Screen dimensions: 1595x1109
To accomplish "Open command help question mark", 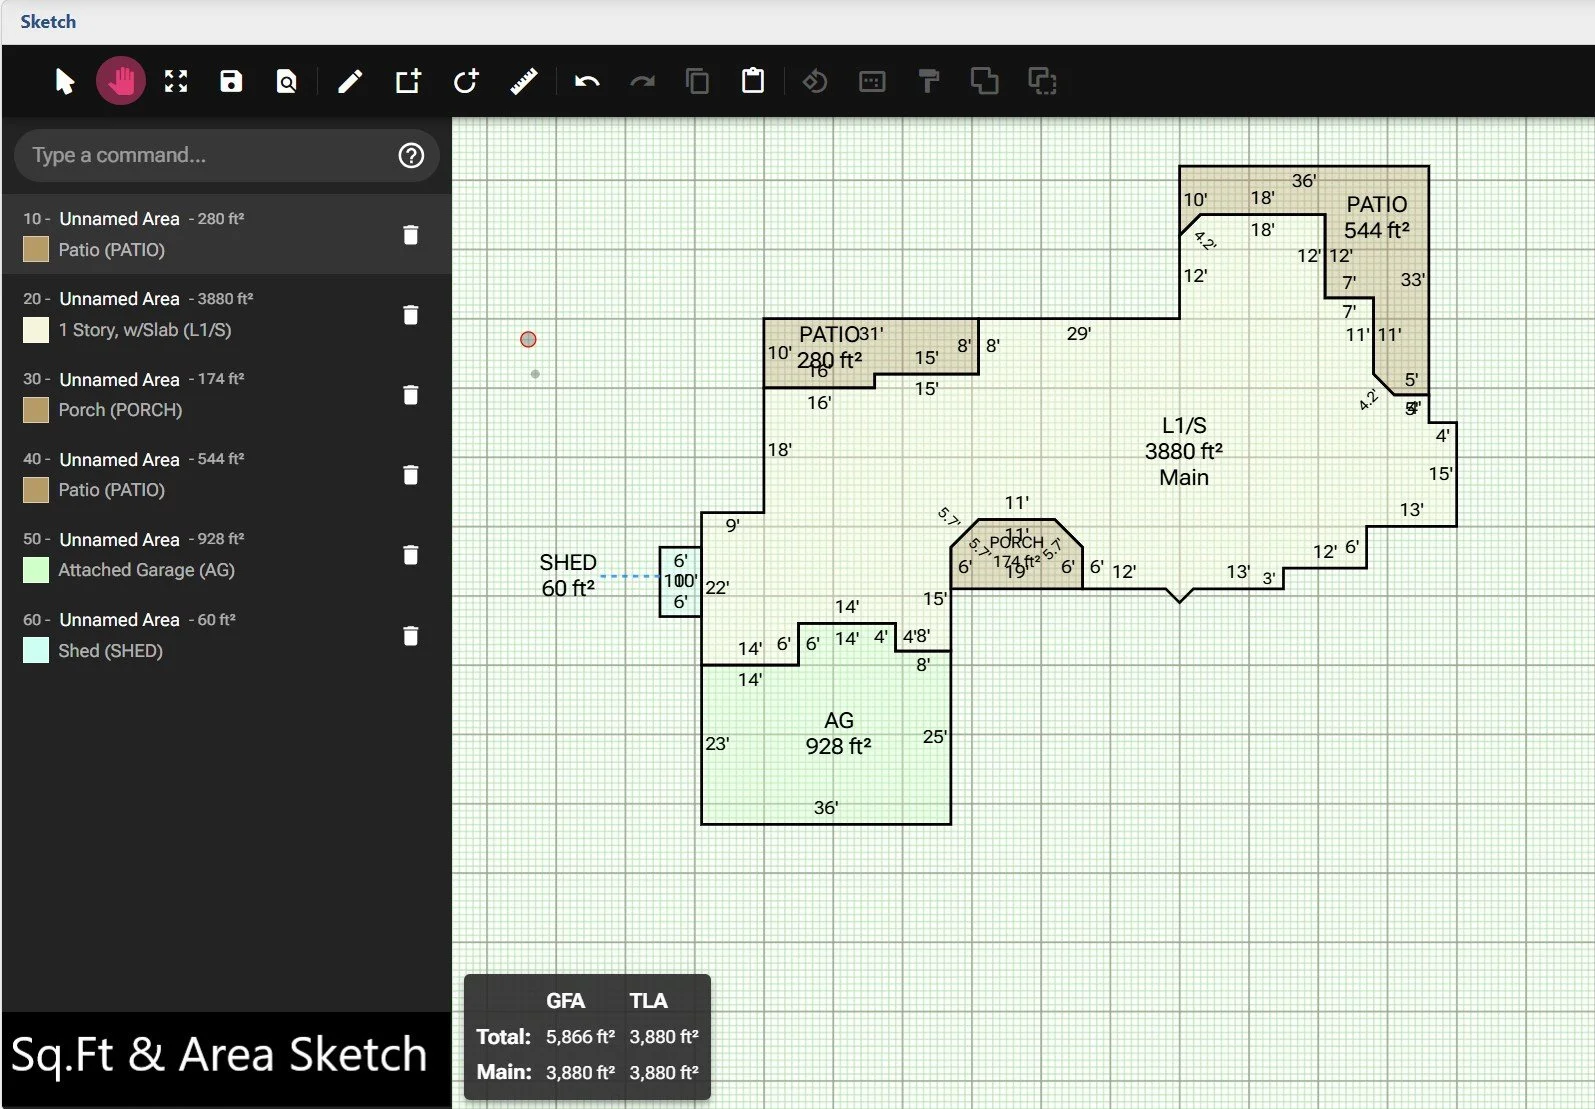I will tap(411, 155).
